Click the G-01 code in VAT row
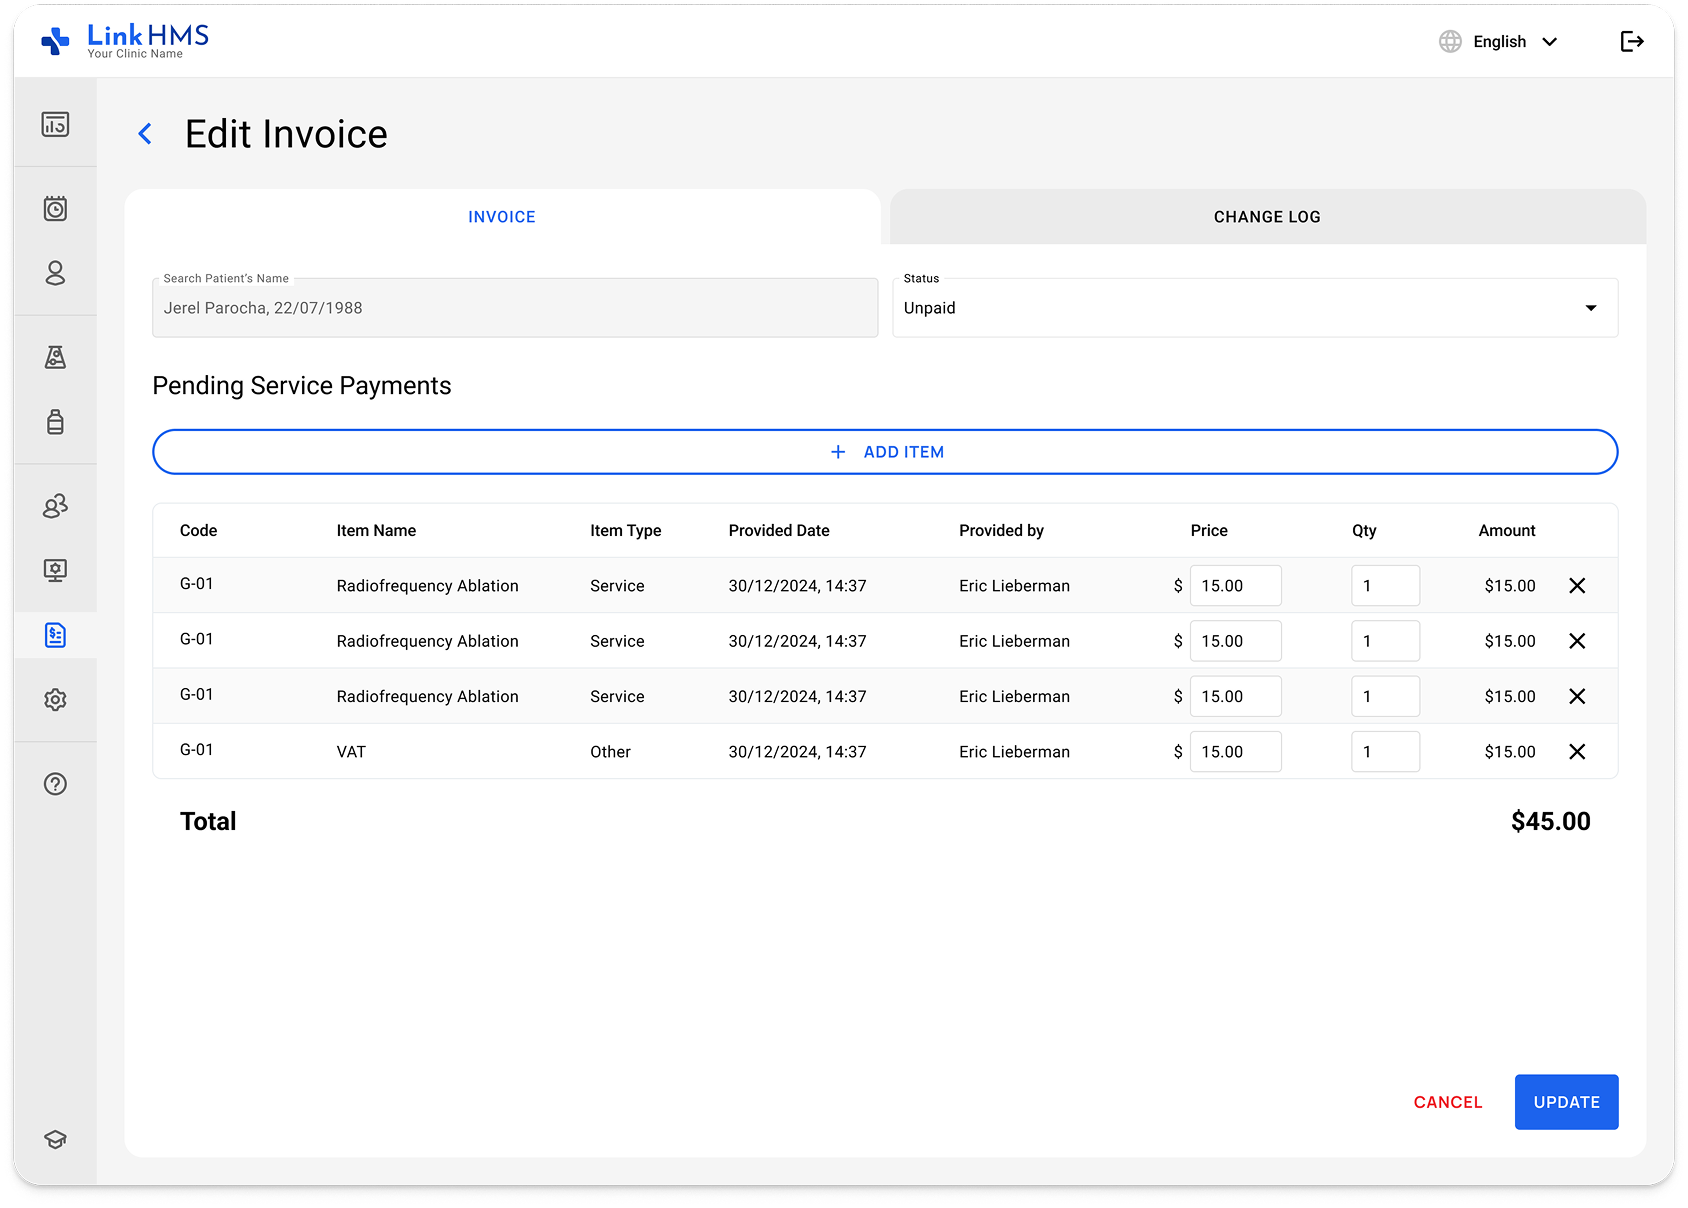This screenshot has width=1688, height=1208. point(196,750)
